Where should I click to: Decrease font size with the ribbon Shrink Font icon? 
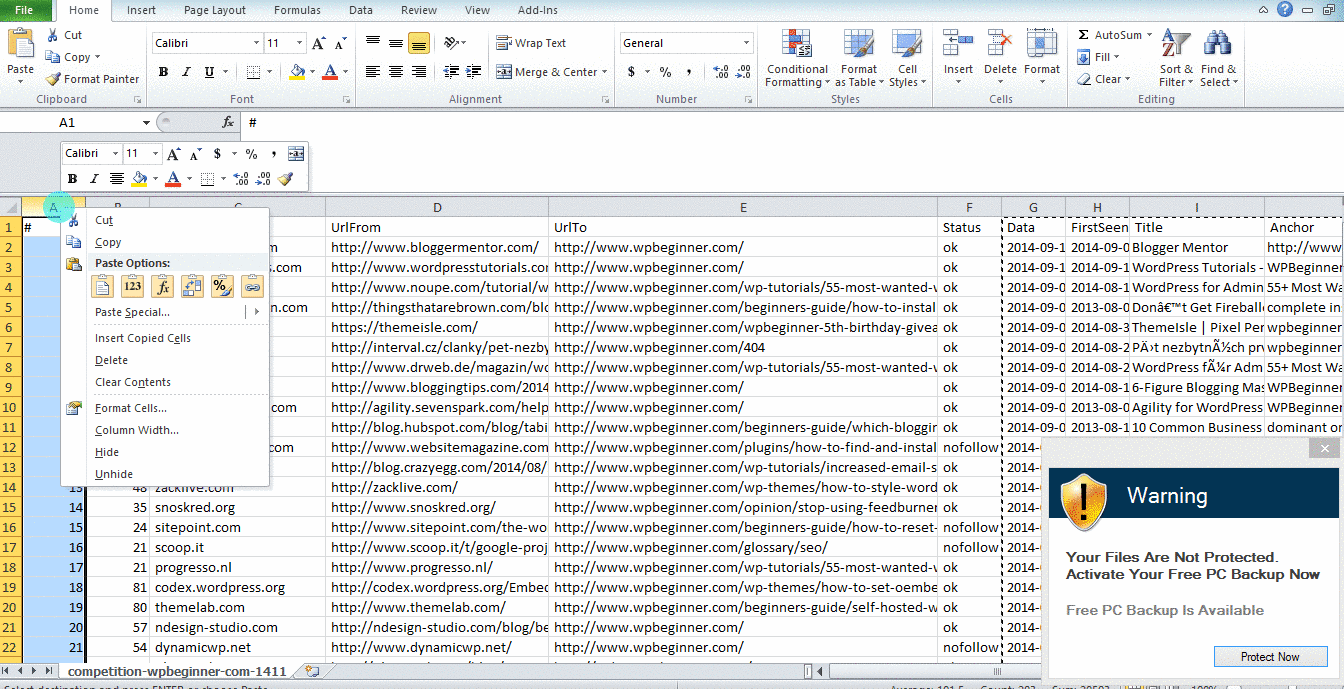341,43
